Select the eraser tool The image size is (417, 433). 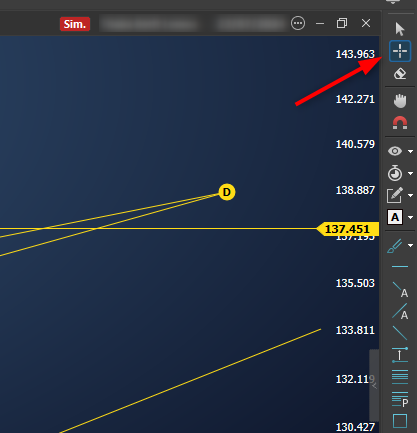coord(400,74)
